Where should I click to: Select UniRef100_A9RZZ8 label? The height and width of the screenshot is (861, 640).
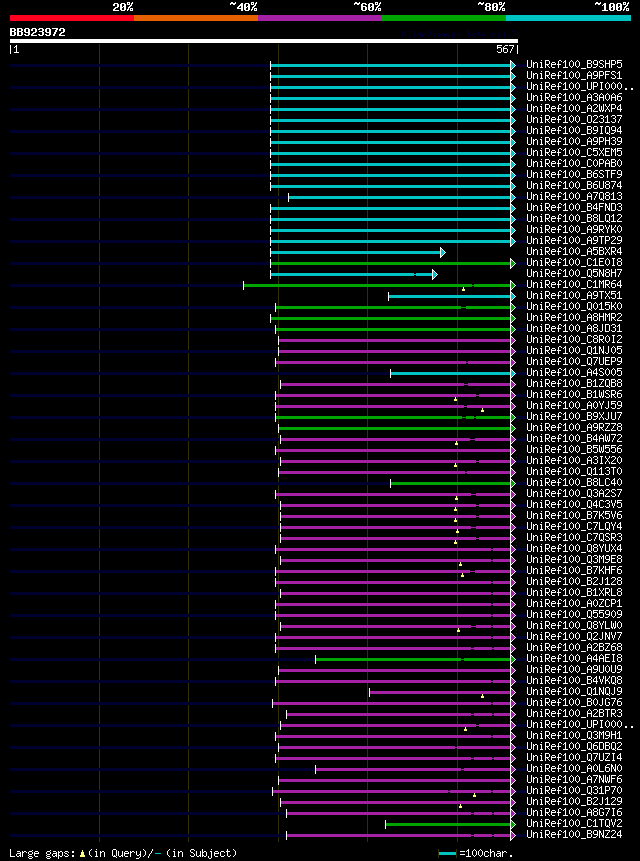pyautogui.click(x=574, y=427)
